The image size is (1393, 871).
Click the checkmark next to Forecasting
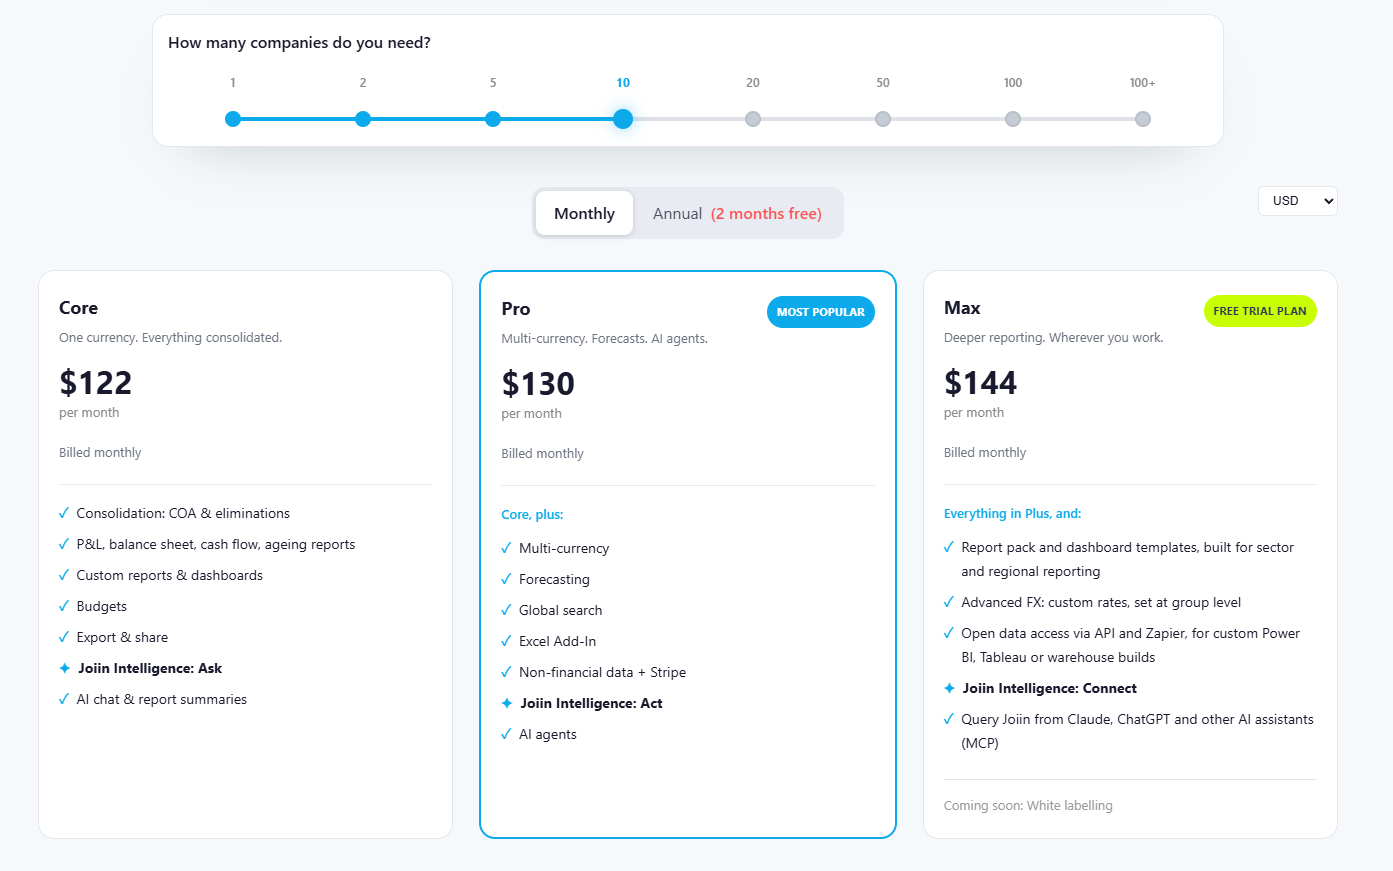point(506,579)
